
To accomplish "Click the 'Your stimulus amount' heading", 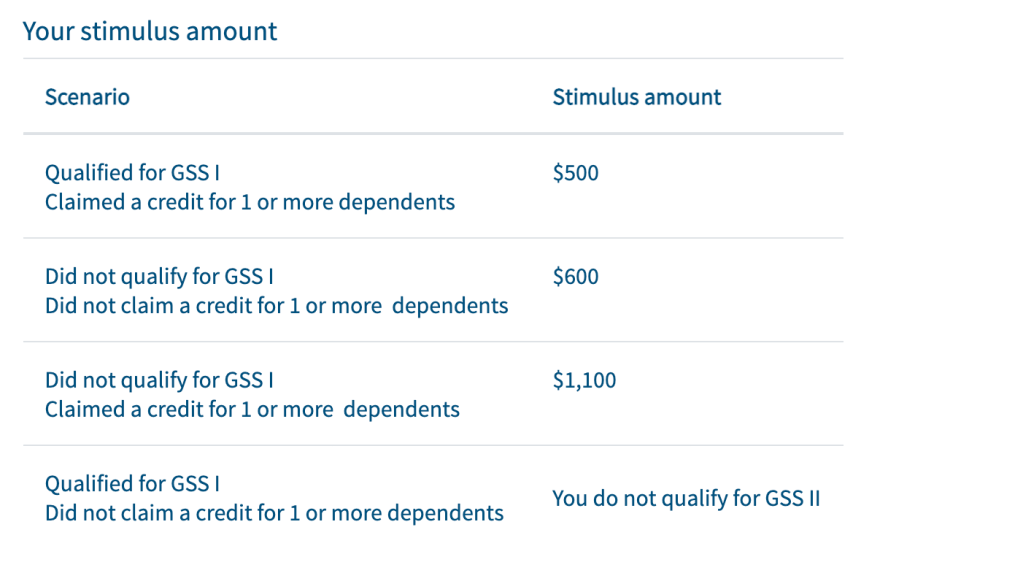I will (150, 31).
